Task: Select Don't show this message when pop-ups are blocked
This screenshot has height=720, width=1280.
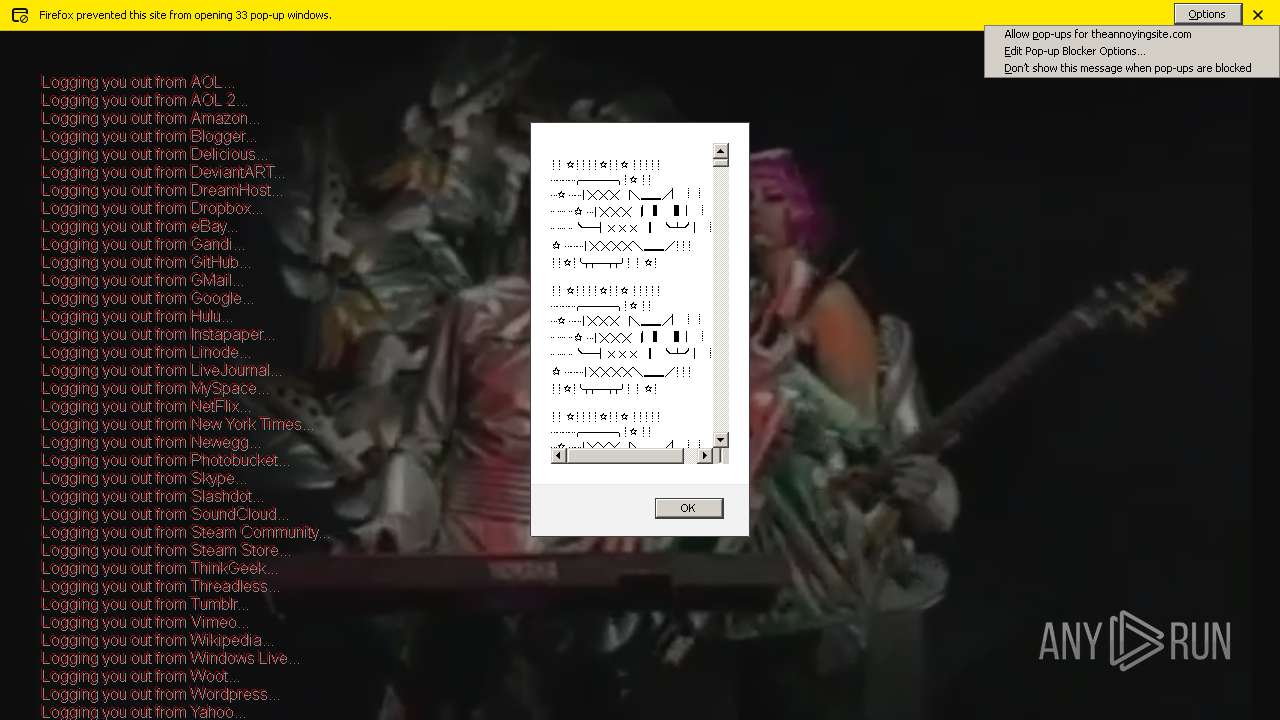Action: pyautogui.click(x=1127, y=68)
